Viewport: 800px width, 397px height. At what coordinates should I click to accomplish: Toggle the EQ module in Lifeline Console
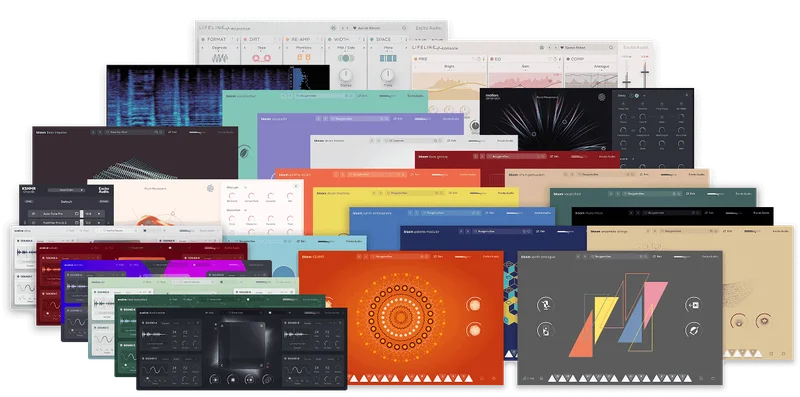[492, 59]
